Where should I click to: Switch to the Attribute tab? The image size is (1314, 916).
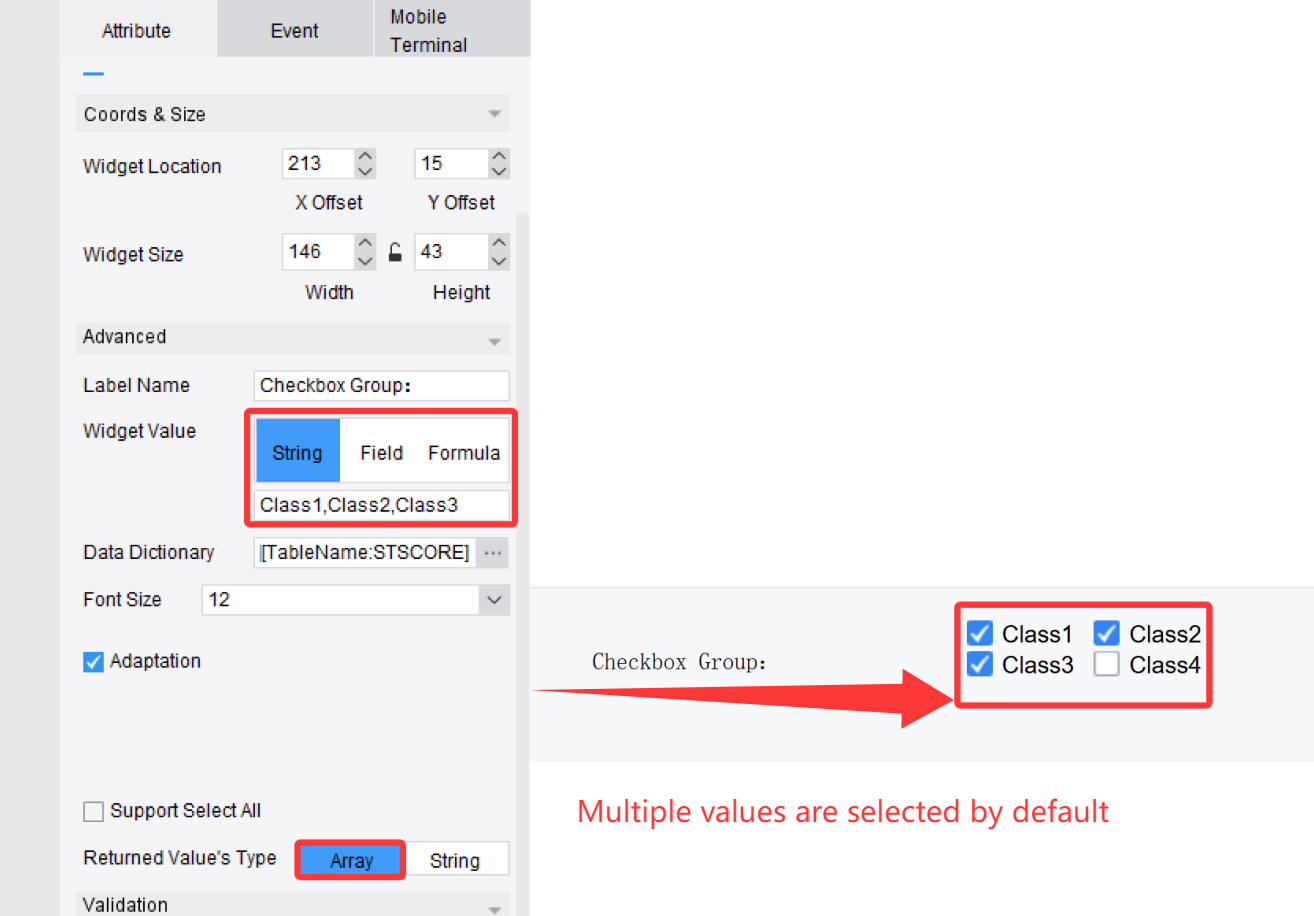click(137, 30)
